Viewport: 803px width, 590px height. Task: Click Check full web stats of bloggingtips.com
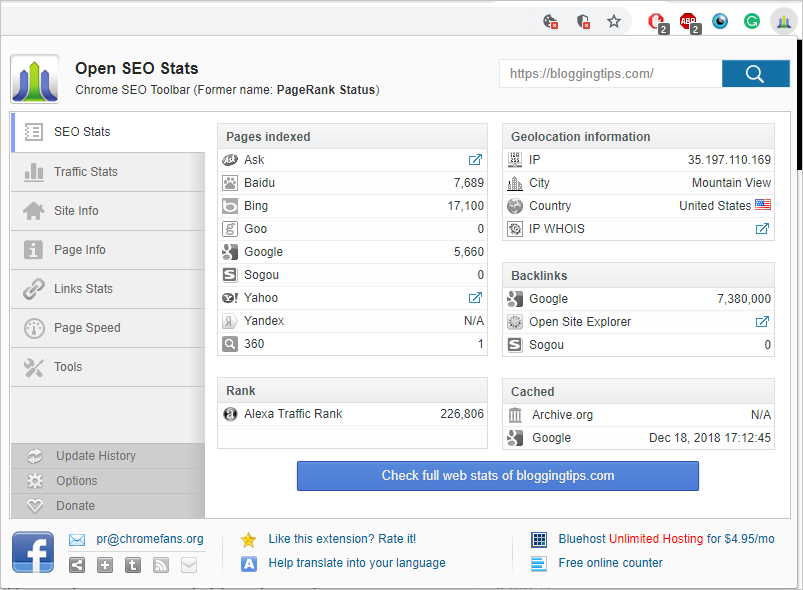497,476
